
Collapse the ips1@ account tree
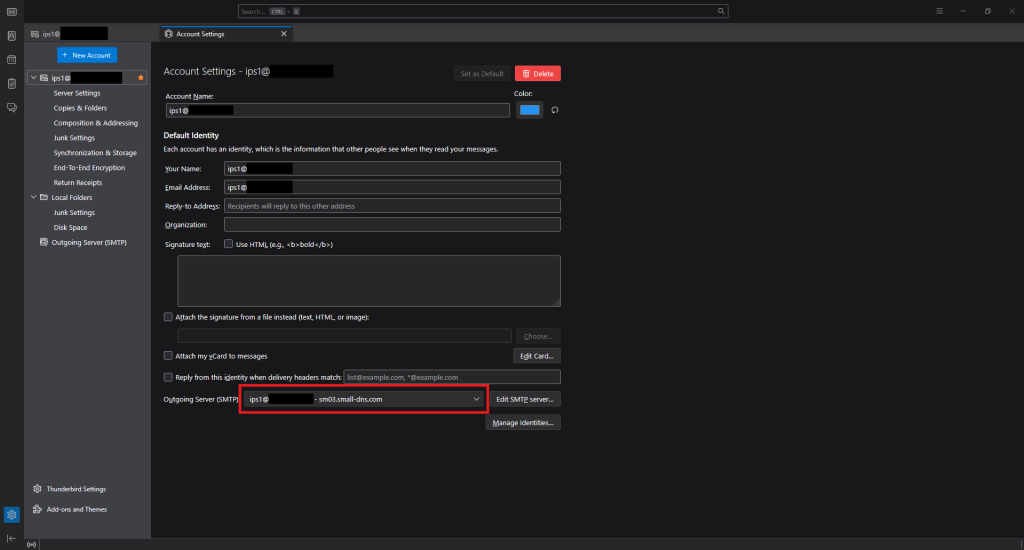[33, 77]
